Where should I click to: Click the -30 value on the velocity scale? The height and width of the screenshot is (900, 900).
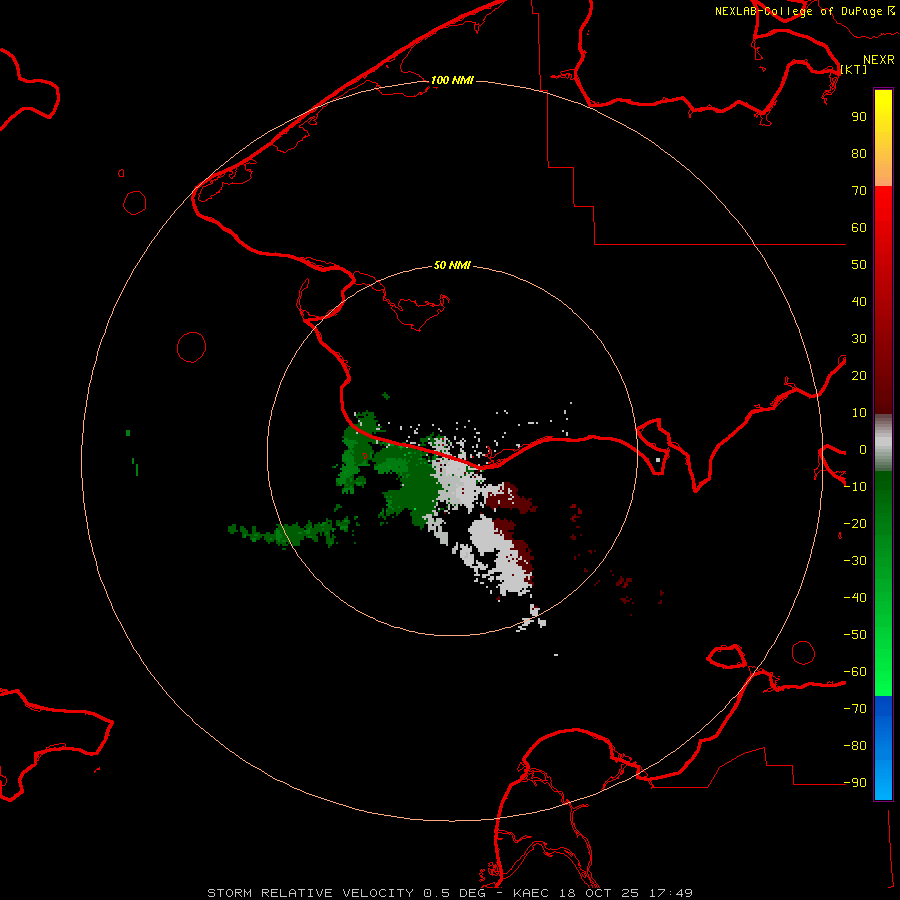[855, 561]
